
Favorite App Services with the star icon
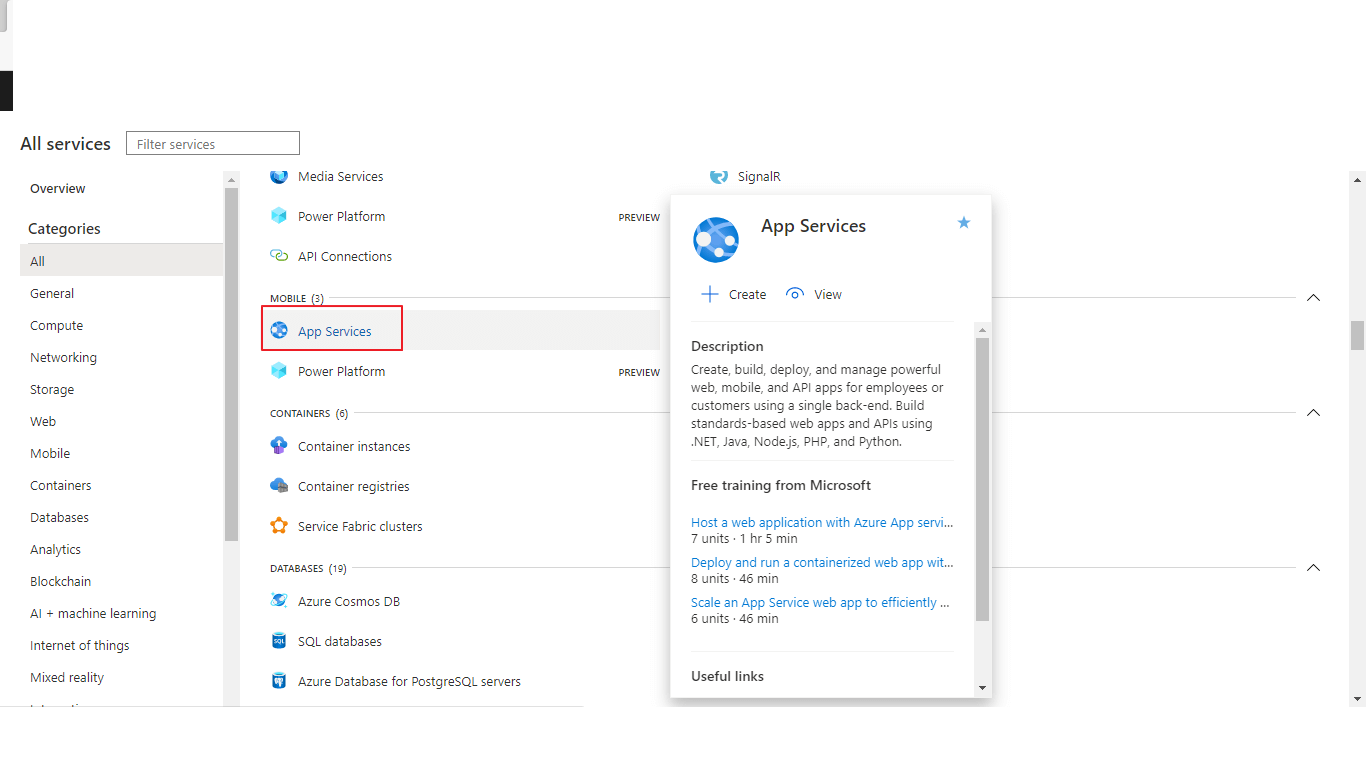click(964, 222)
